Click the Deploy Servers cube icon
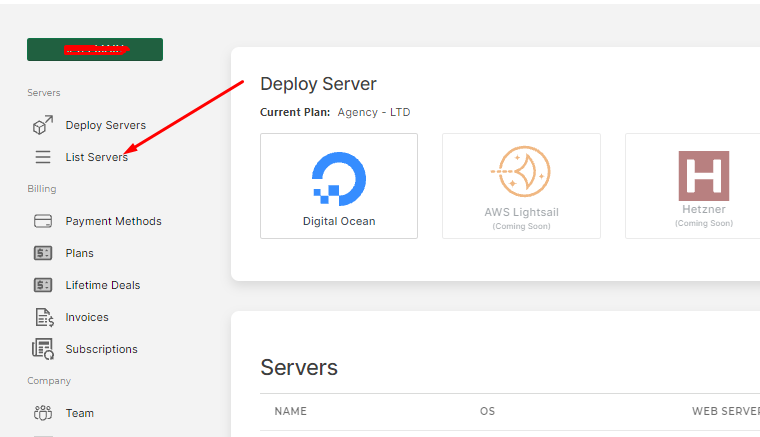 click(43, 125)
